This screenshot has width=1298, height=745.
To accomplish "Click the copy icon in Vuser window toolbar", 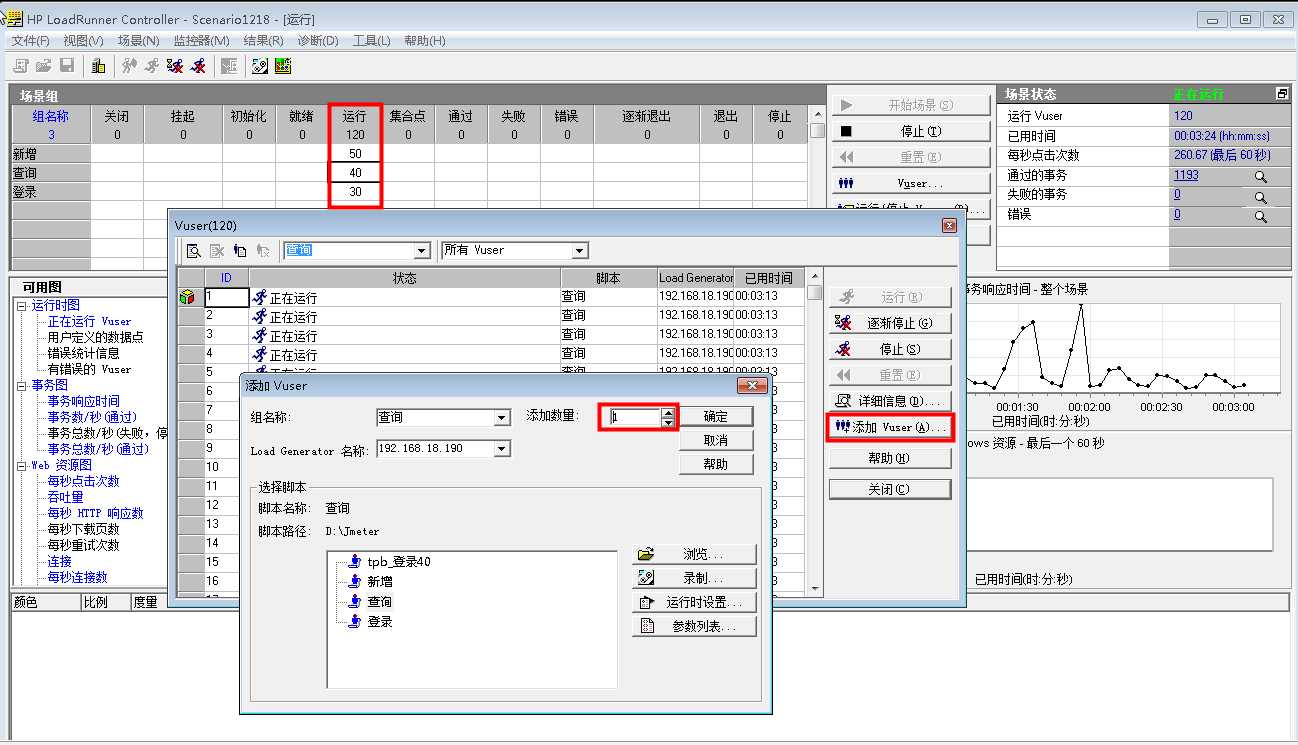I will (240, 250).
